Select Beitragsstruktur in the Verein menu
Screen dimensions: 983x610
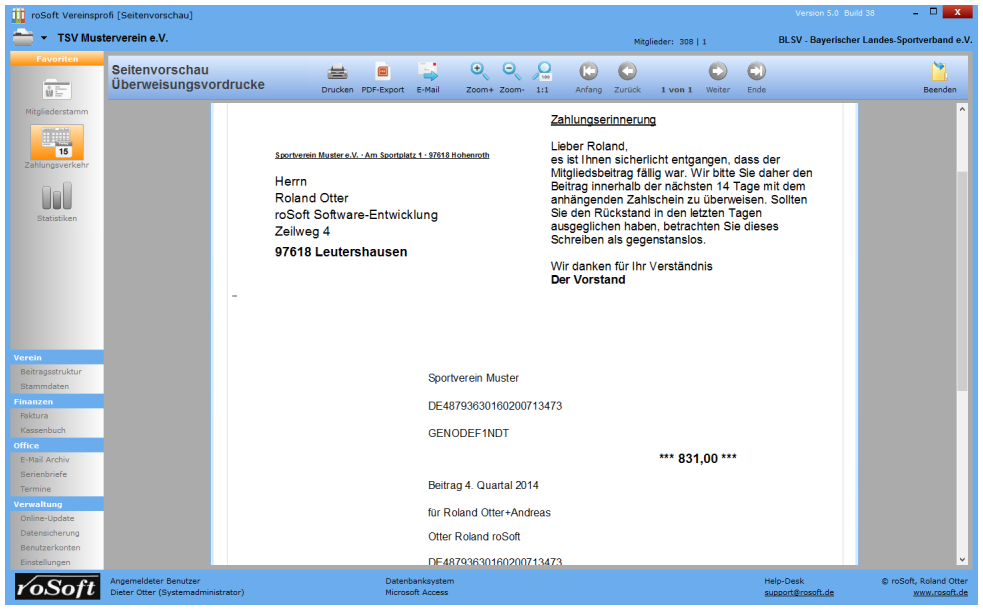pyautogui.click(x=51, y=372)
